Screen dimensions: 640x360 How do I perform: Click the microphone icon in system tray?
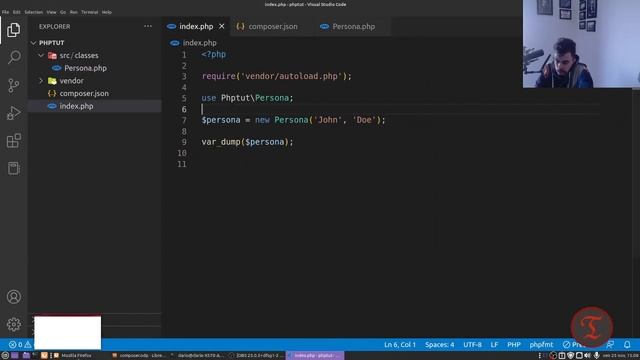596,356
